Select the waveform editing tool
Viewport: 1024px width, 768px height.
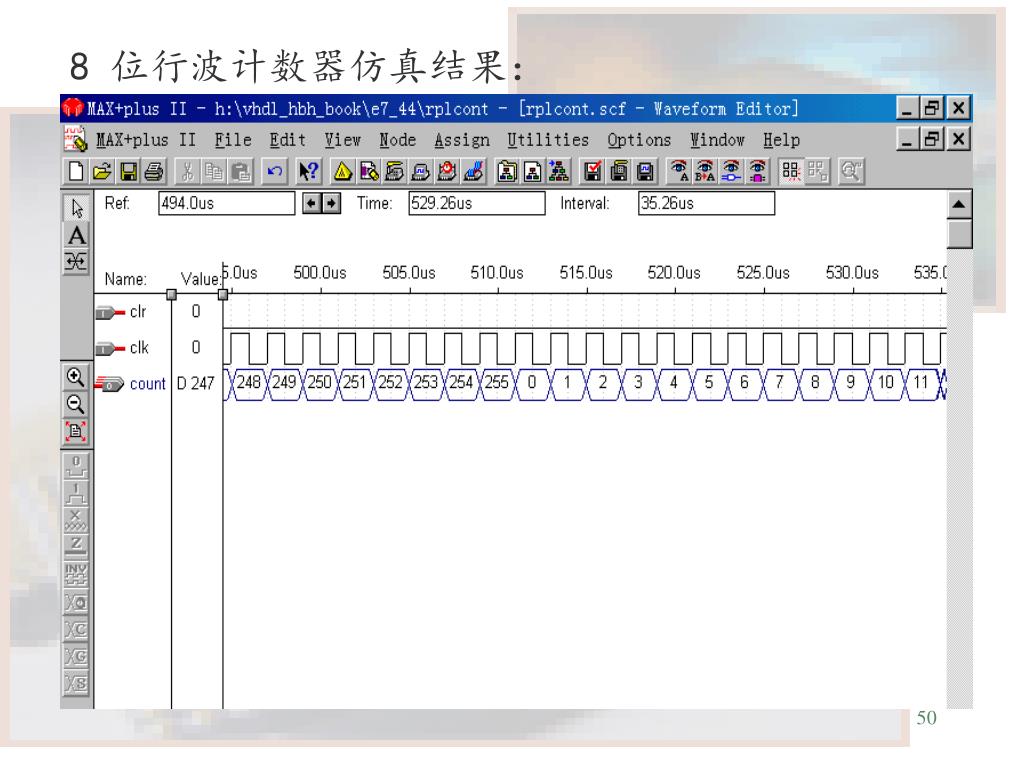[x=76, y=262]
